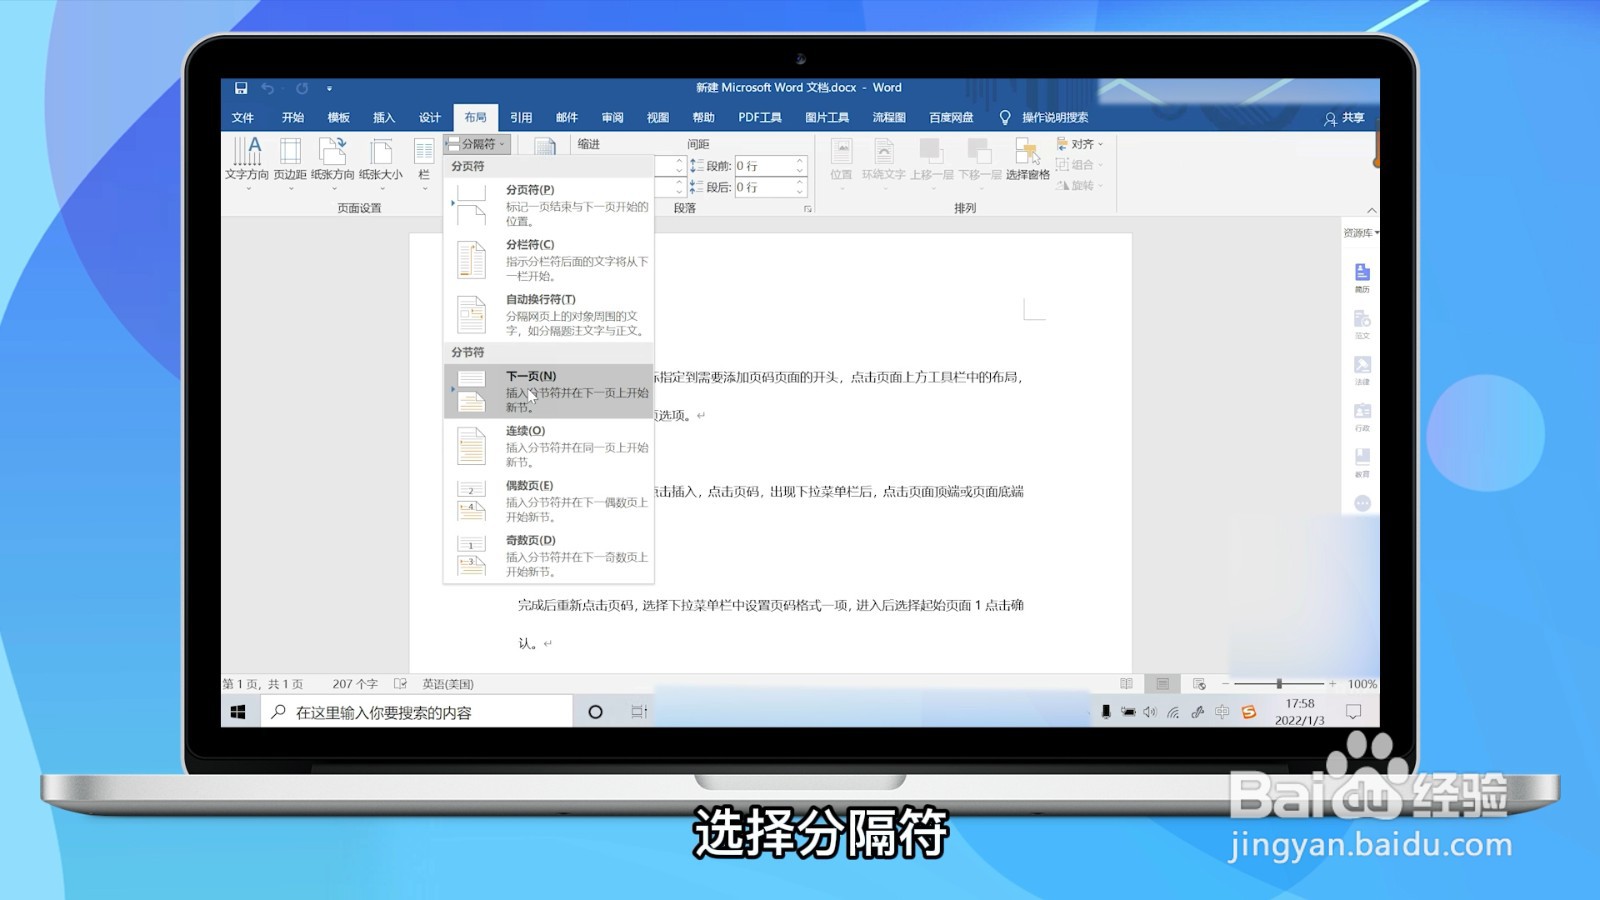The height and width of the screenshot is (900, 1600).
Task: Go to the 视图 tab
Action: [657, 117]
